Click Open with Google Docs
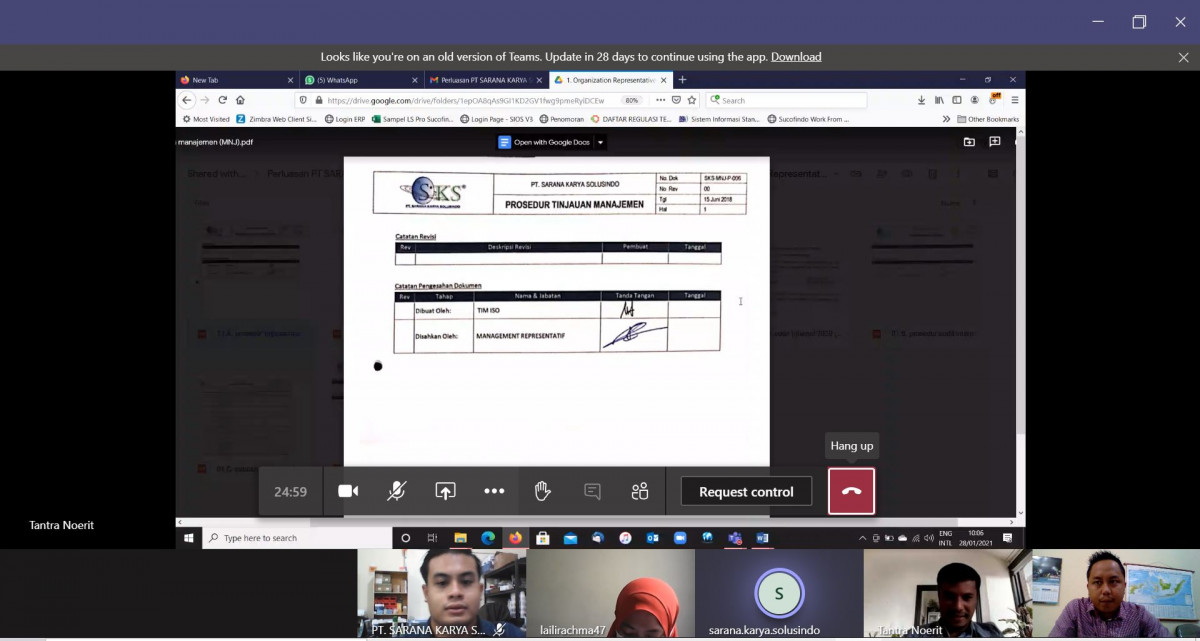Screen dimensions: 1200x641 click(x=545, y=142)
